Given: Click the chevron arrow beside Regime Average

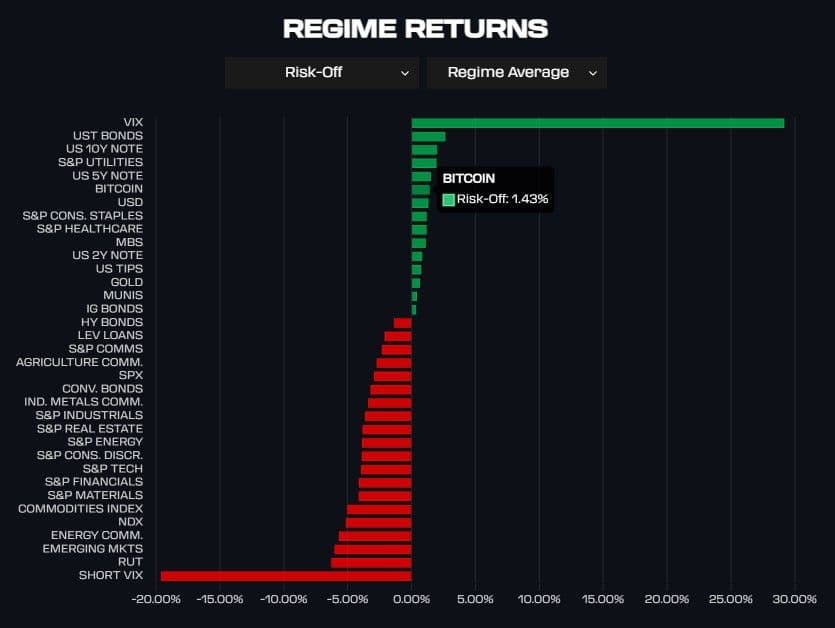Looking at the screenshot, I should tap(592, 73).
